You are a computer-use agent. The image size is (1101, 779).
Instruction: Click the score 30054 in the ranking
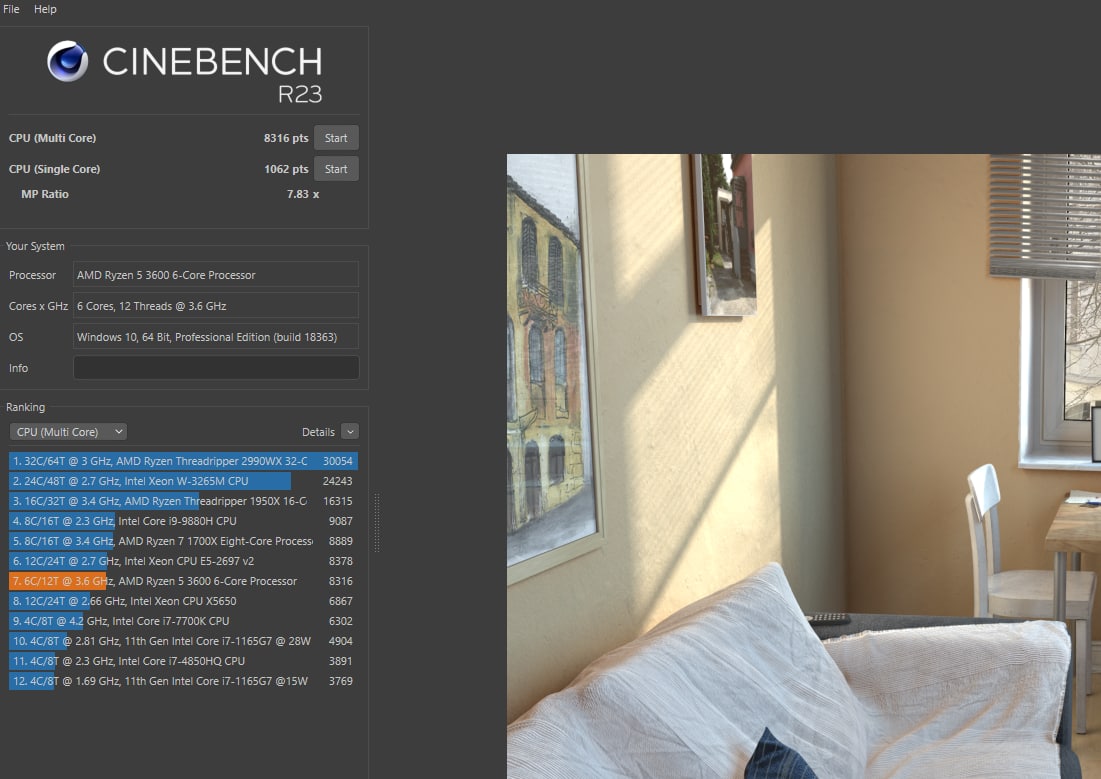pos(338,461)
